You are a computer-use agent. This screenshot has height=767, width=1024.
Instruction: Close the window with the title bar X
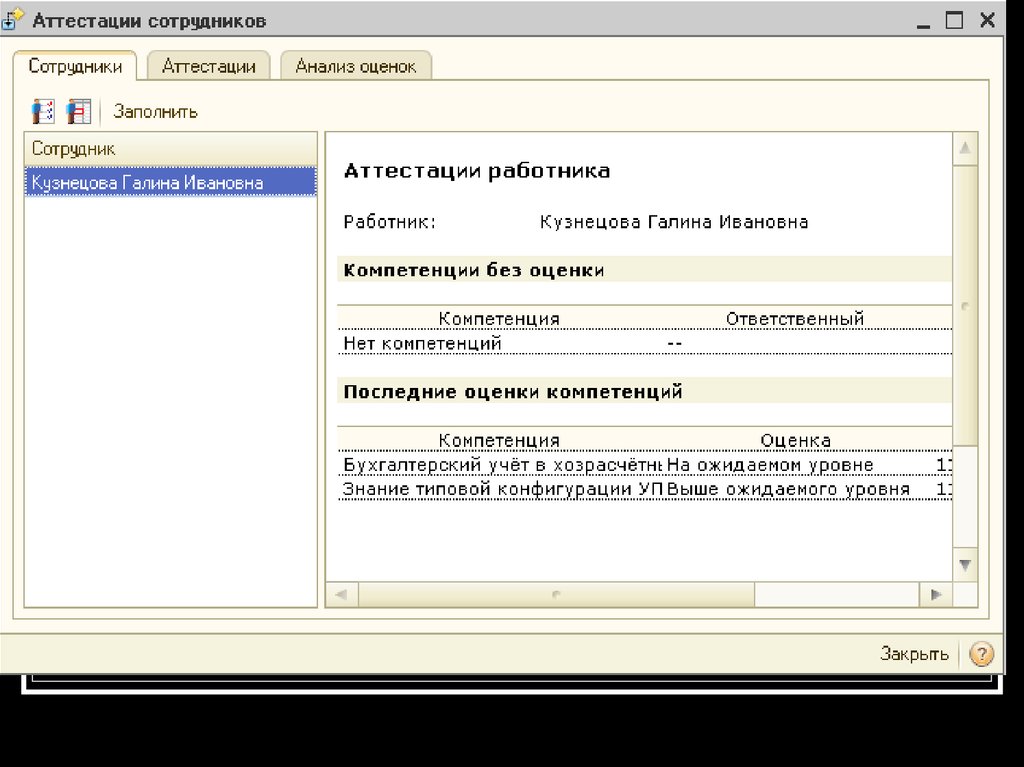(x=988, y=20)
